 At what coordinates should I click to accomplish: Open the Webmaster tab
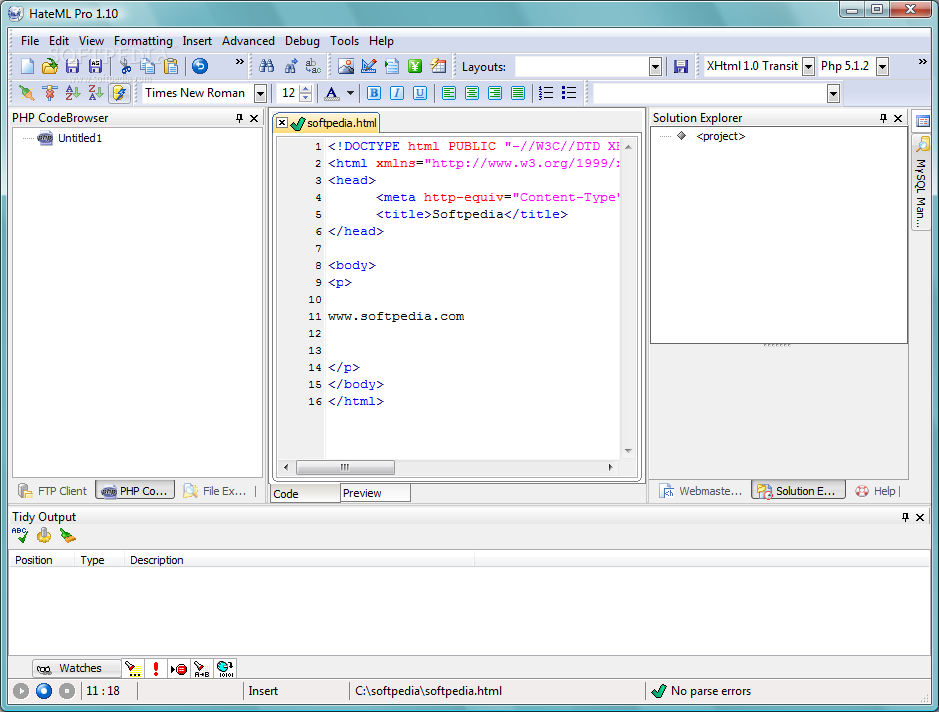click(x=701, y=491)
